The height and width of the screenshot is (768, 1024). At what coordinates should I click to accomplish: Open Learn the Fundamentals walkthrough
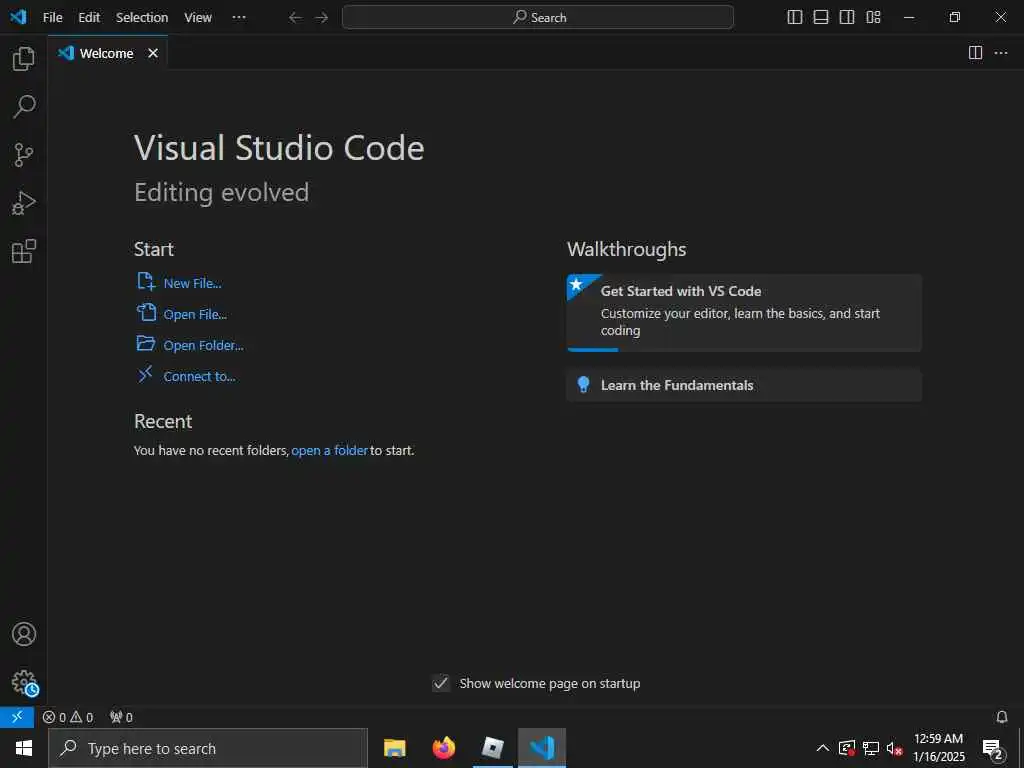[744, 385]
